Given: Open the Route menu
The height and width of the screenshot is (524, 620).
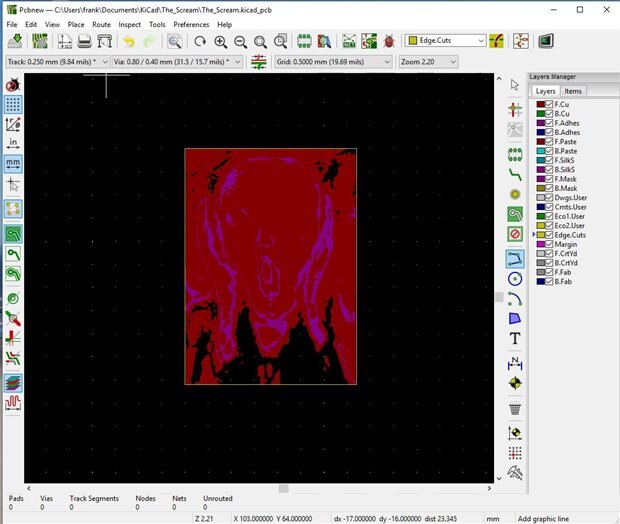Looking at the screenshot, I should click(101, 24).
